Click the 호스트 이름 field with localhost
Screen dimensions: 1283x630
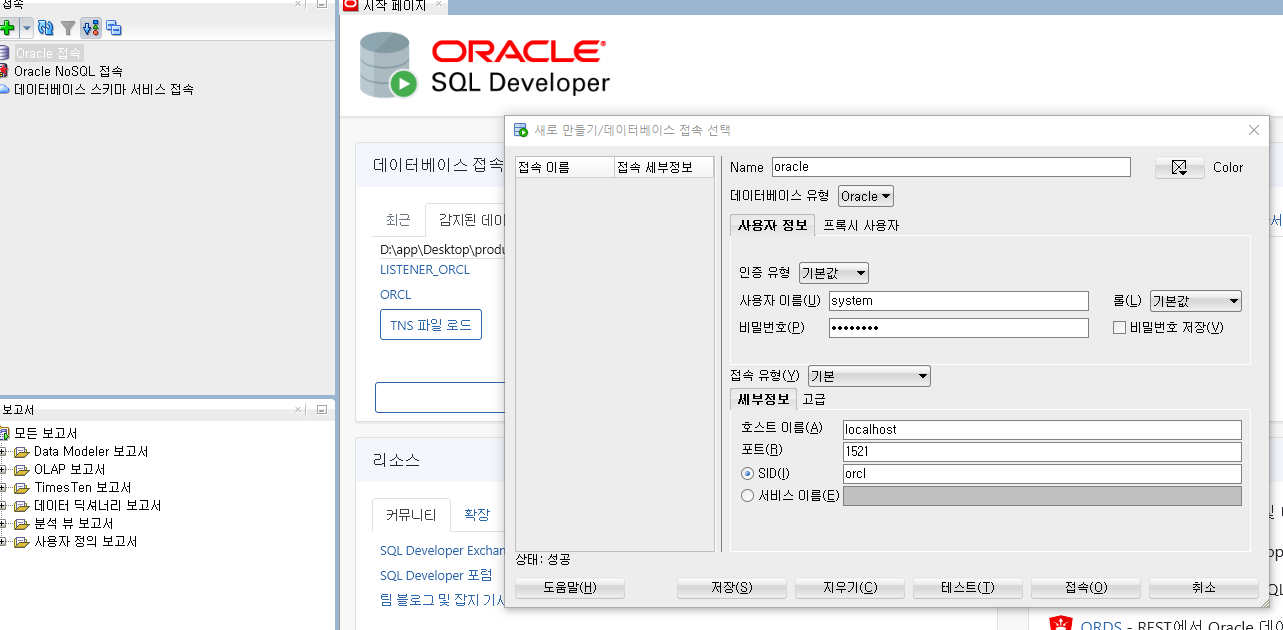pyautogui.click(x=1042, y=430)
